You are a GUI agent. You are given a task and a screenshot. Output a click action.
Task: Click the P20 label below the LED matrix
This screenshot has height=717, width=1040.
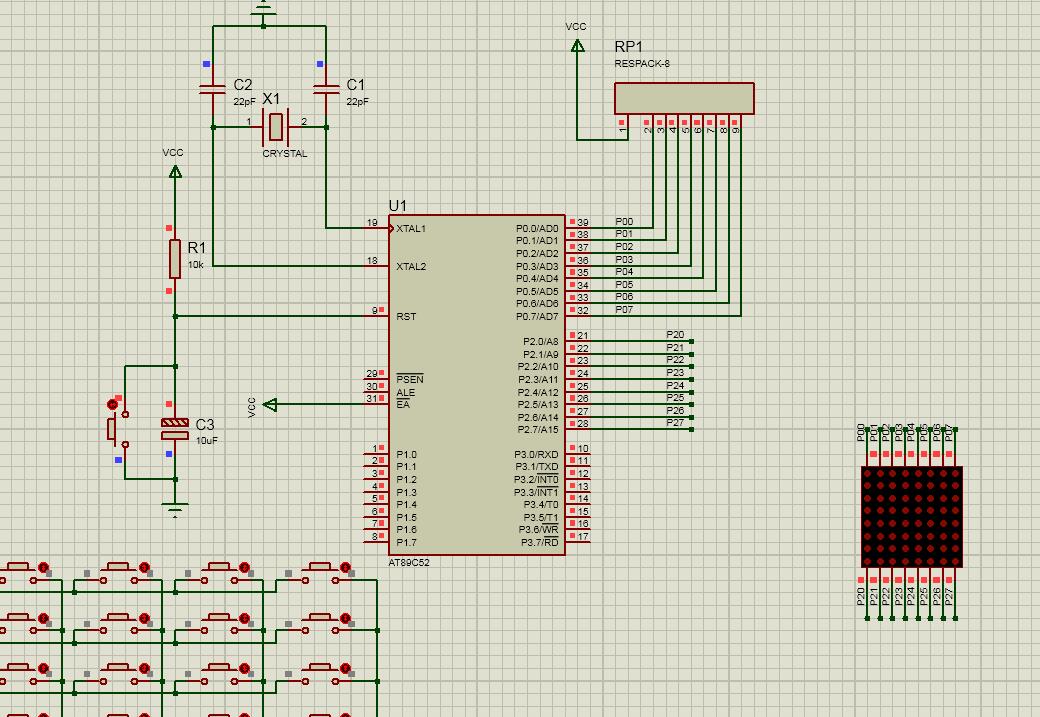coord(861,596)
